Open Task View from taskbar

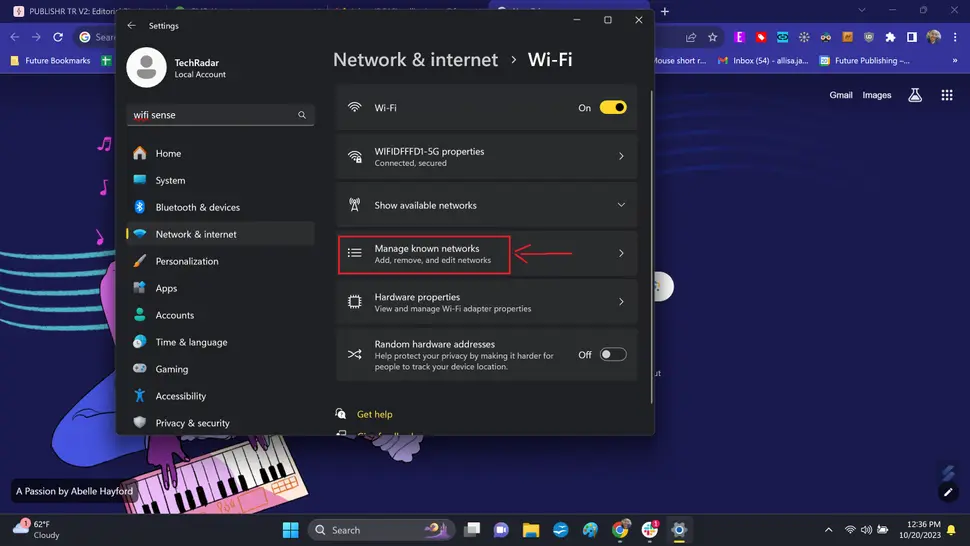pos(472,530)
